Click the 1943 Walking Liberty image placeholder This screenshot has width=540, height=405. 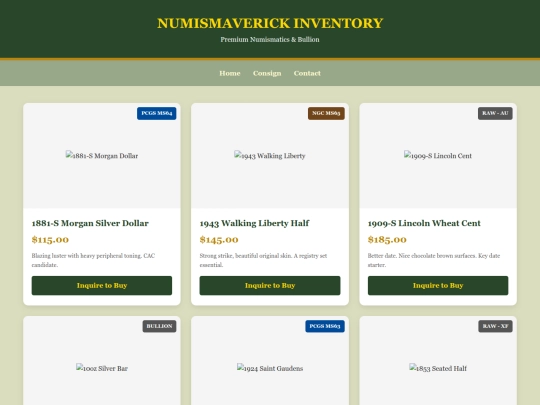pyautogui.click(x=270, y=156)
